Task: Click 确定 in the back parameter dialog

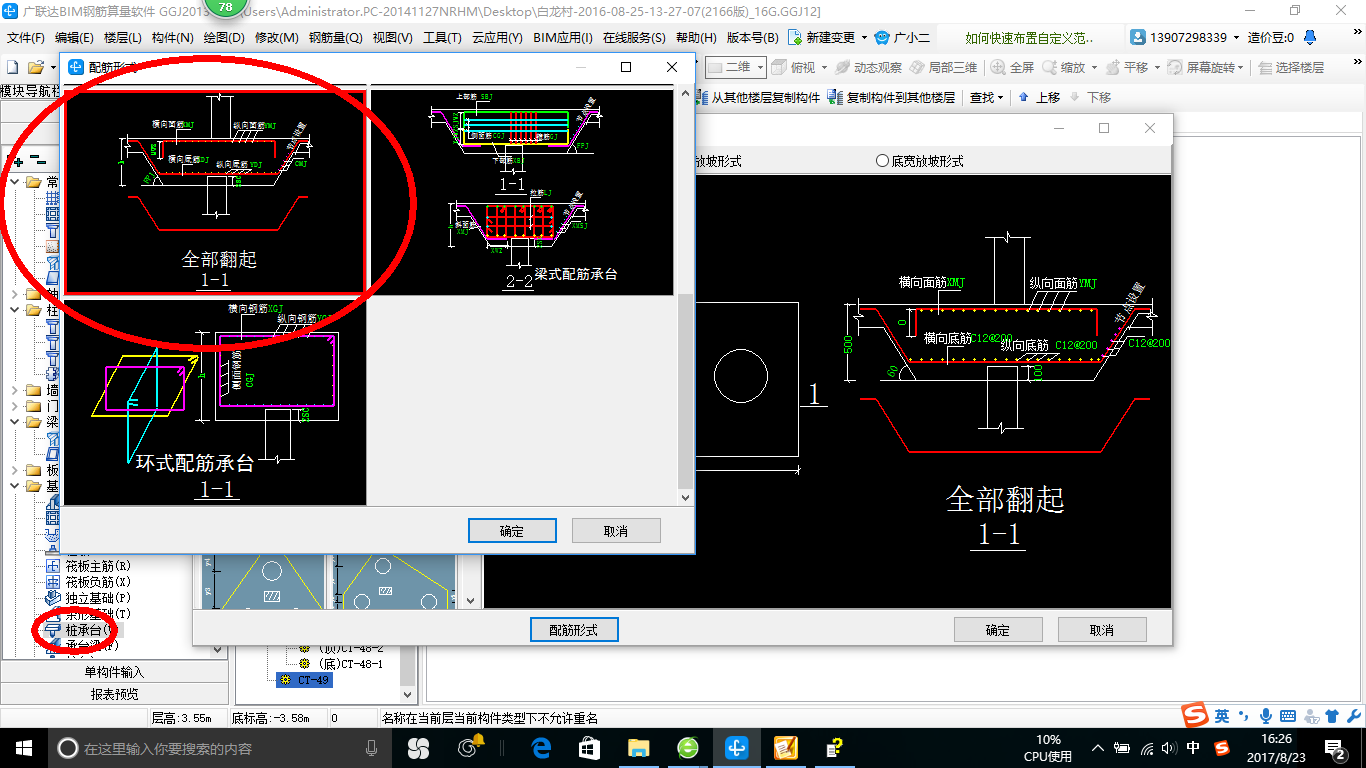Action: point(998,630)
